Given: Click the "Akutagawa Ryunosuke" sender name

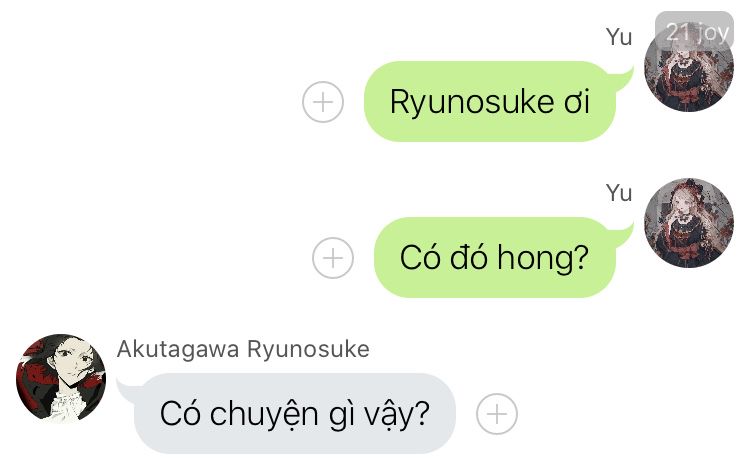Looking at the screenshot, I should pyautogui.click(x=243, y=349).
